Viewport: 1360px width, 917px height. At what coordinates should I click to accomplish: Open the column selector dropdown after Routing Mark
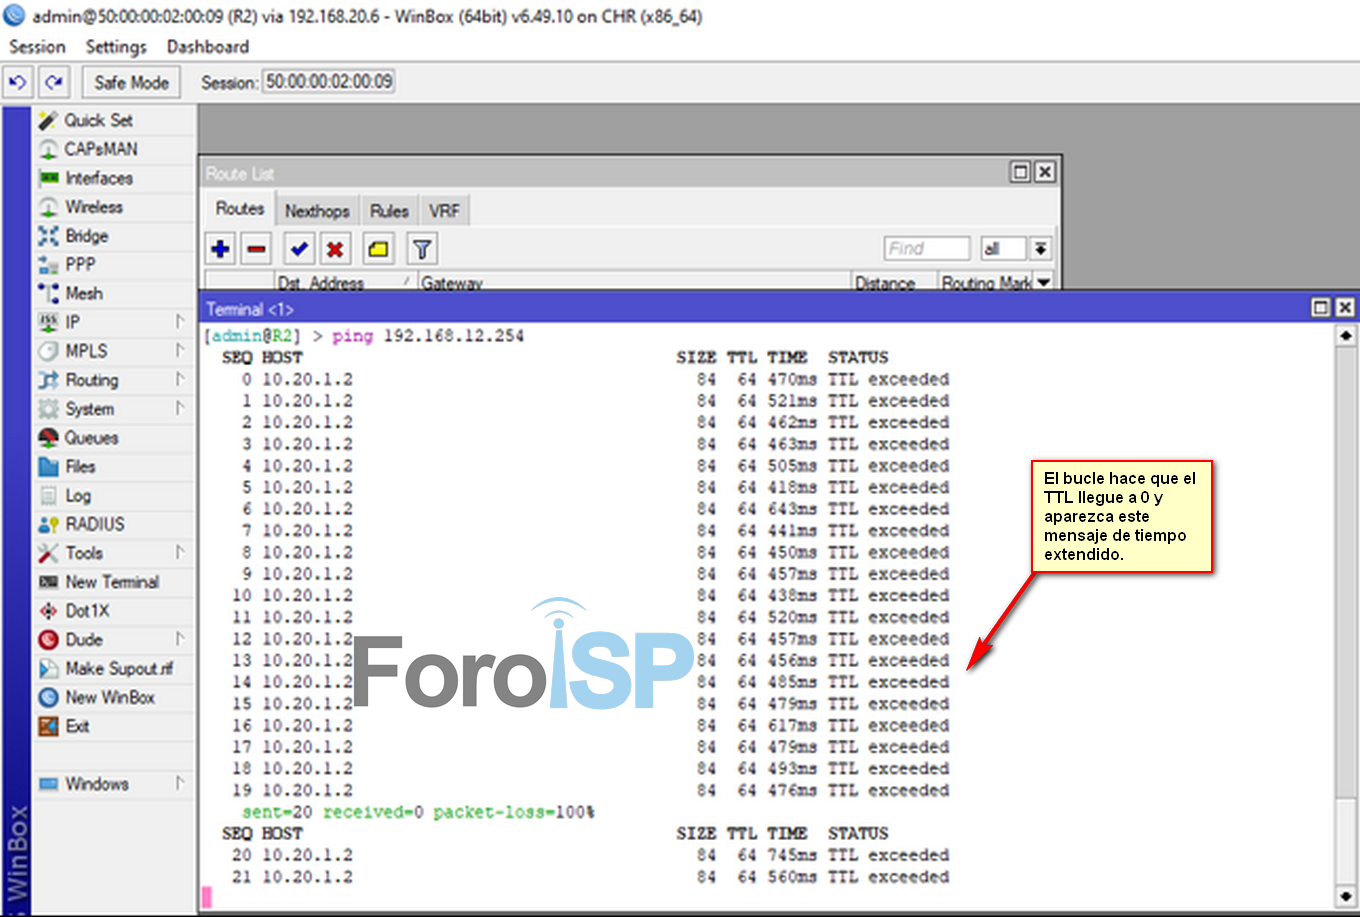[1044, 283]
